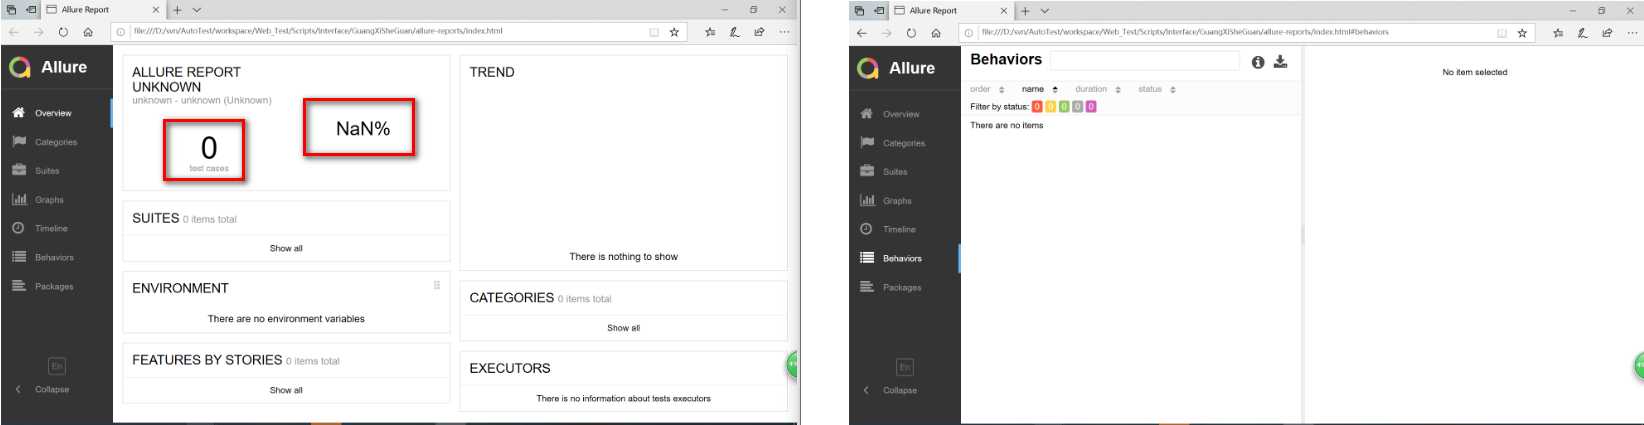Collapse the sidebar in the right window
Image resolution: width=1644 pixels, height=425 pixels.
point(890,390)
